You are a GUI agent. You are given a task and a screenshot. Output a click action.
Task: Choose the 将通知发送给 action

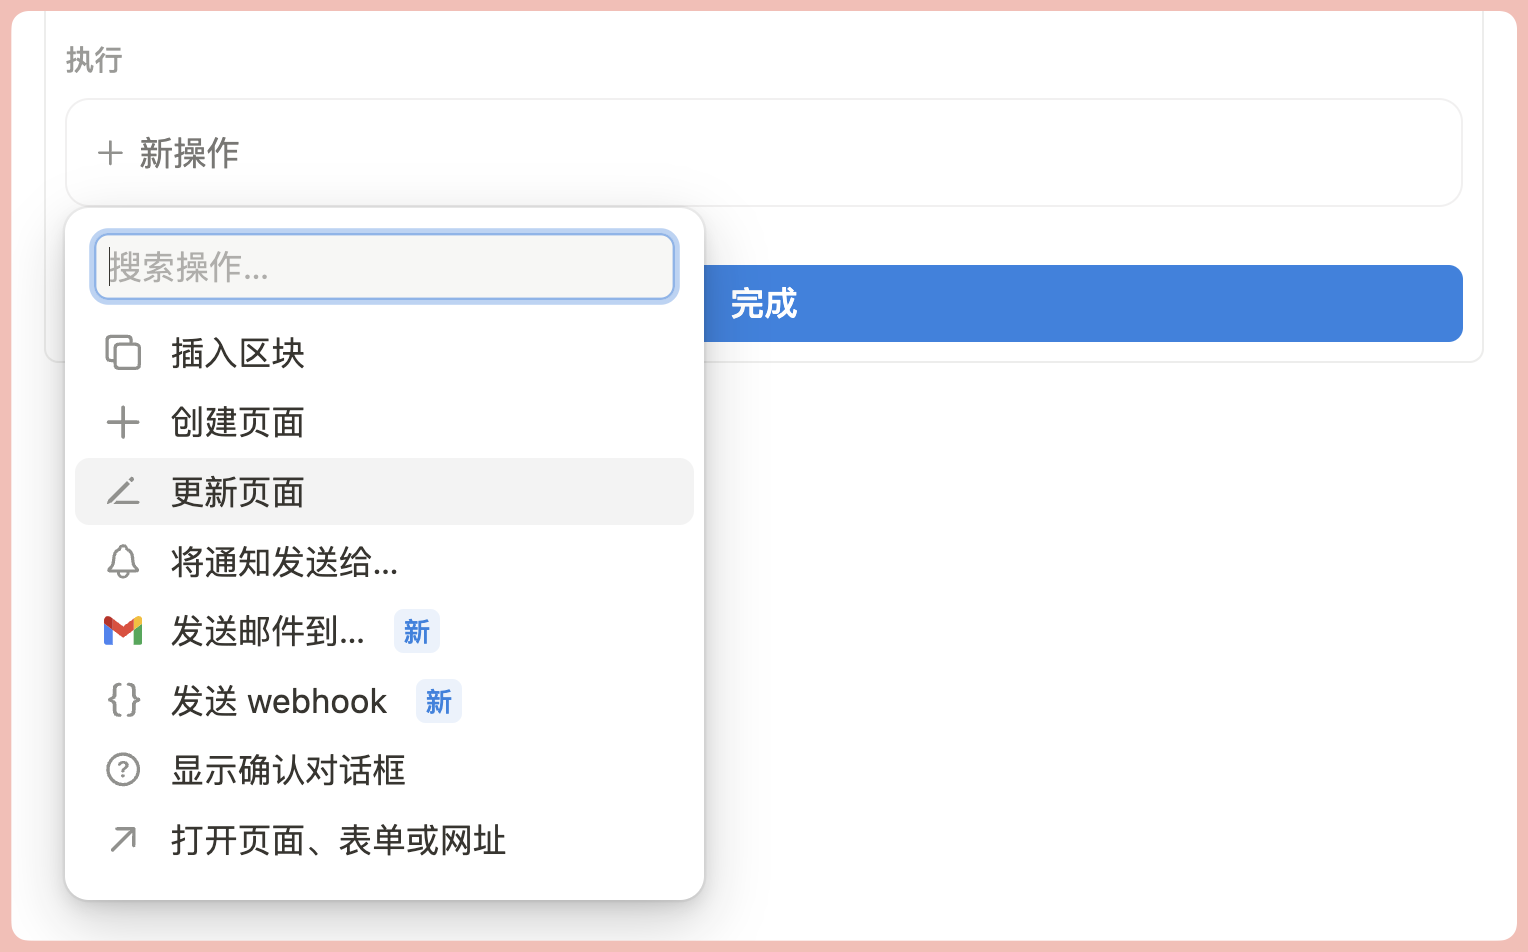[x=285, y=562]
